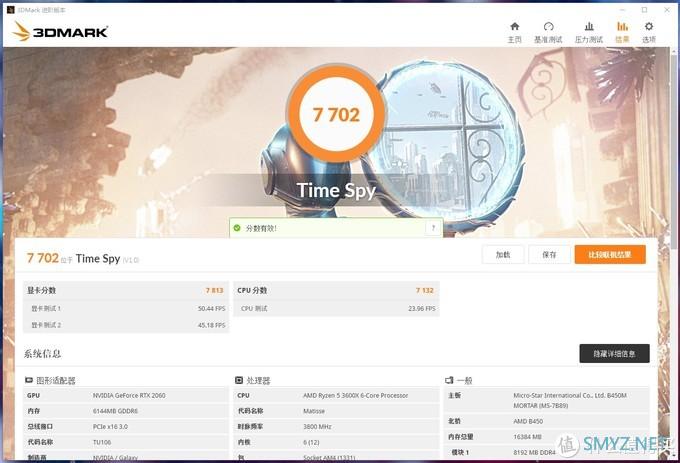
Task: Open the Stress Tests (压力测试) icon
Action: pos(589,26)
